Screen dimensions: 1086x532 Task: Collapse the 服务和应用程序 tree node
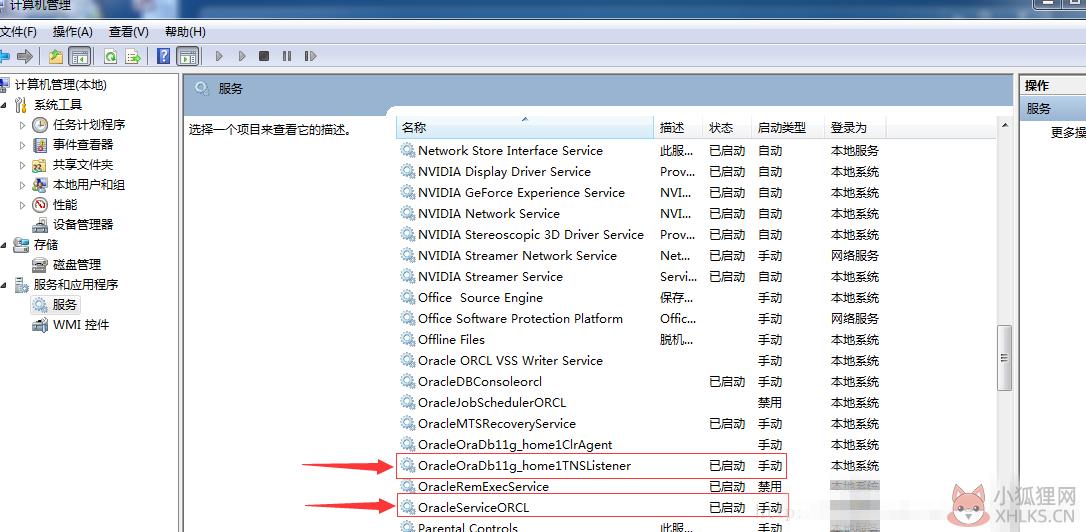[4, 285]
